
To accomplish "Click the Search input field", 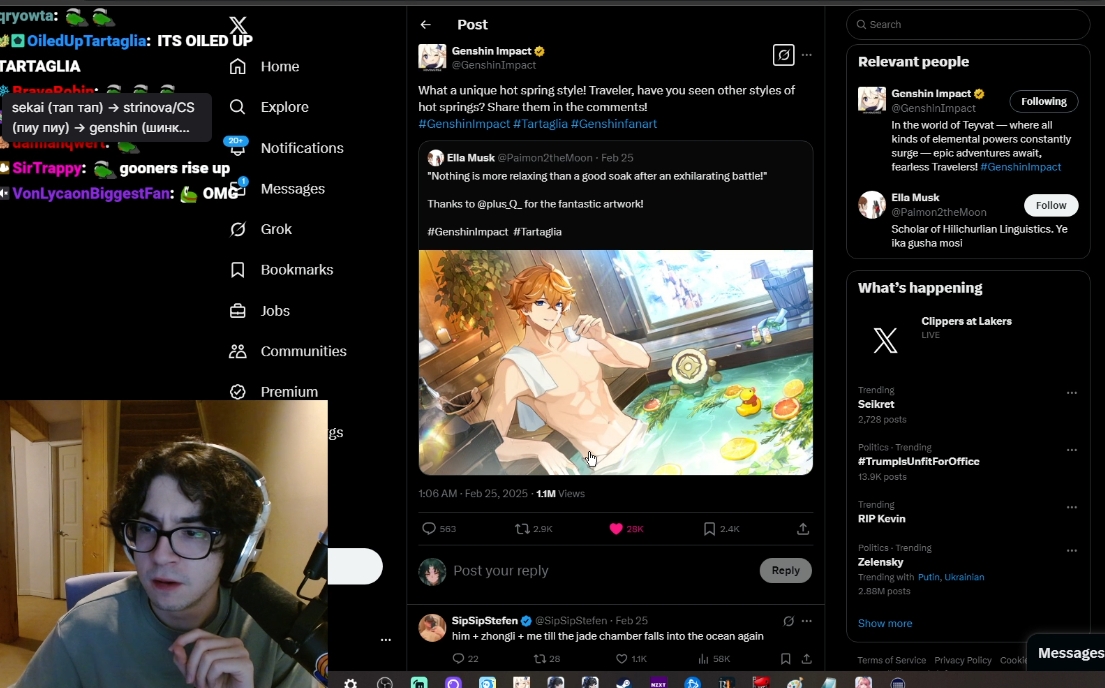I will tap(968, 25).
